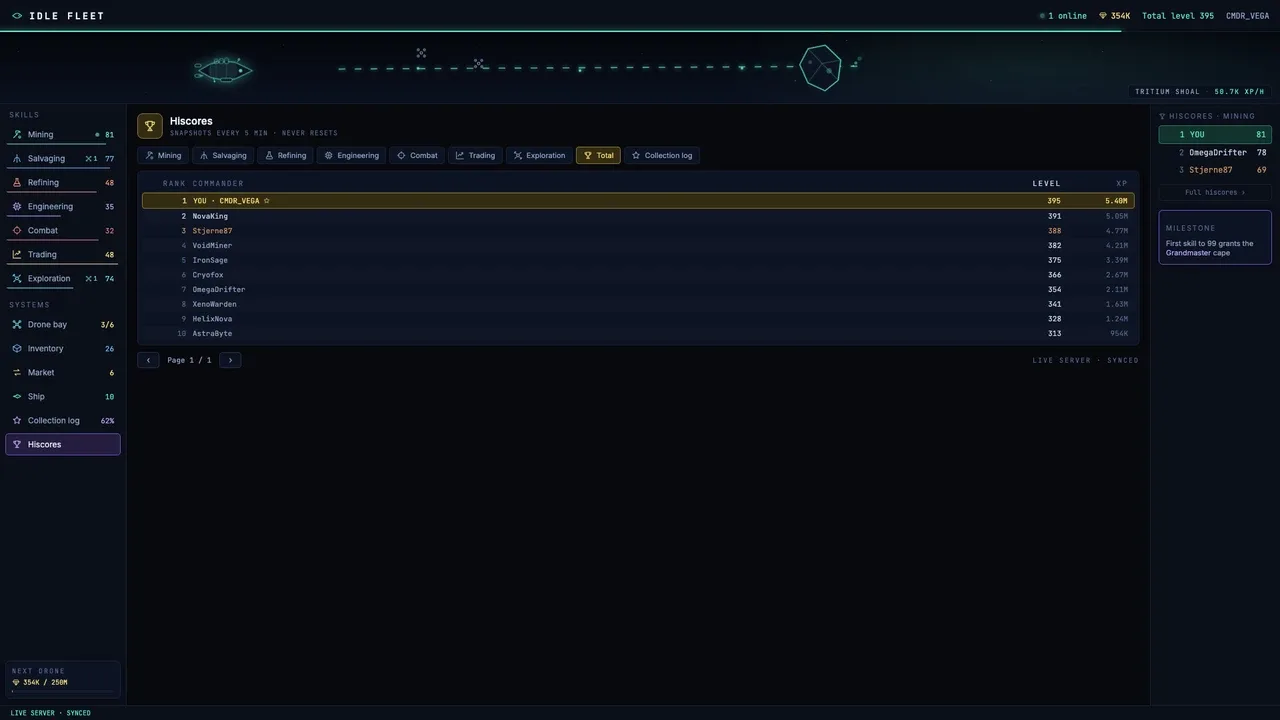Click the Hiscores trophy icon in sidebar
This screenshot has height=720, width=1280.
tap(17, 445)
